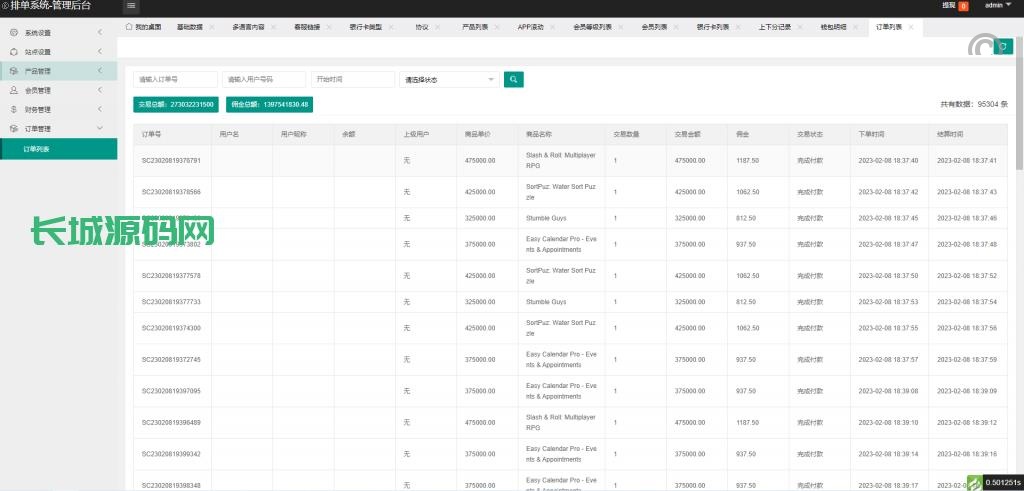The height and width of the screenshot is (491, 1024).
Task: Toggle the sidebar hamburger menu icon
Action: point(132,6)
